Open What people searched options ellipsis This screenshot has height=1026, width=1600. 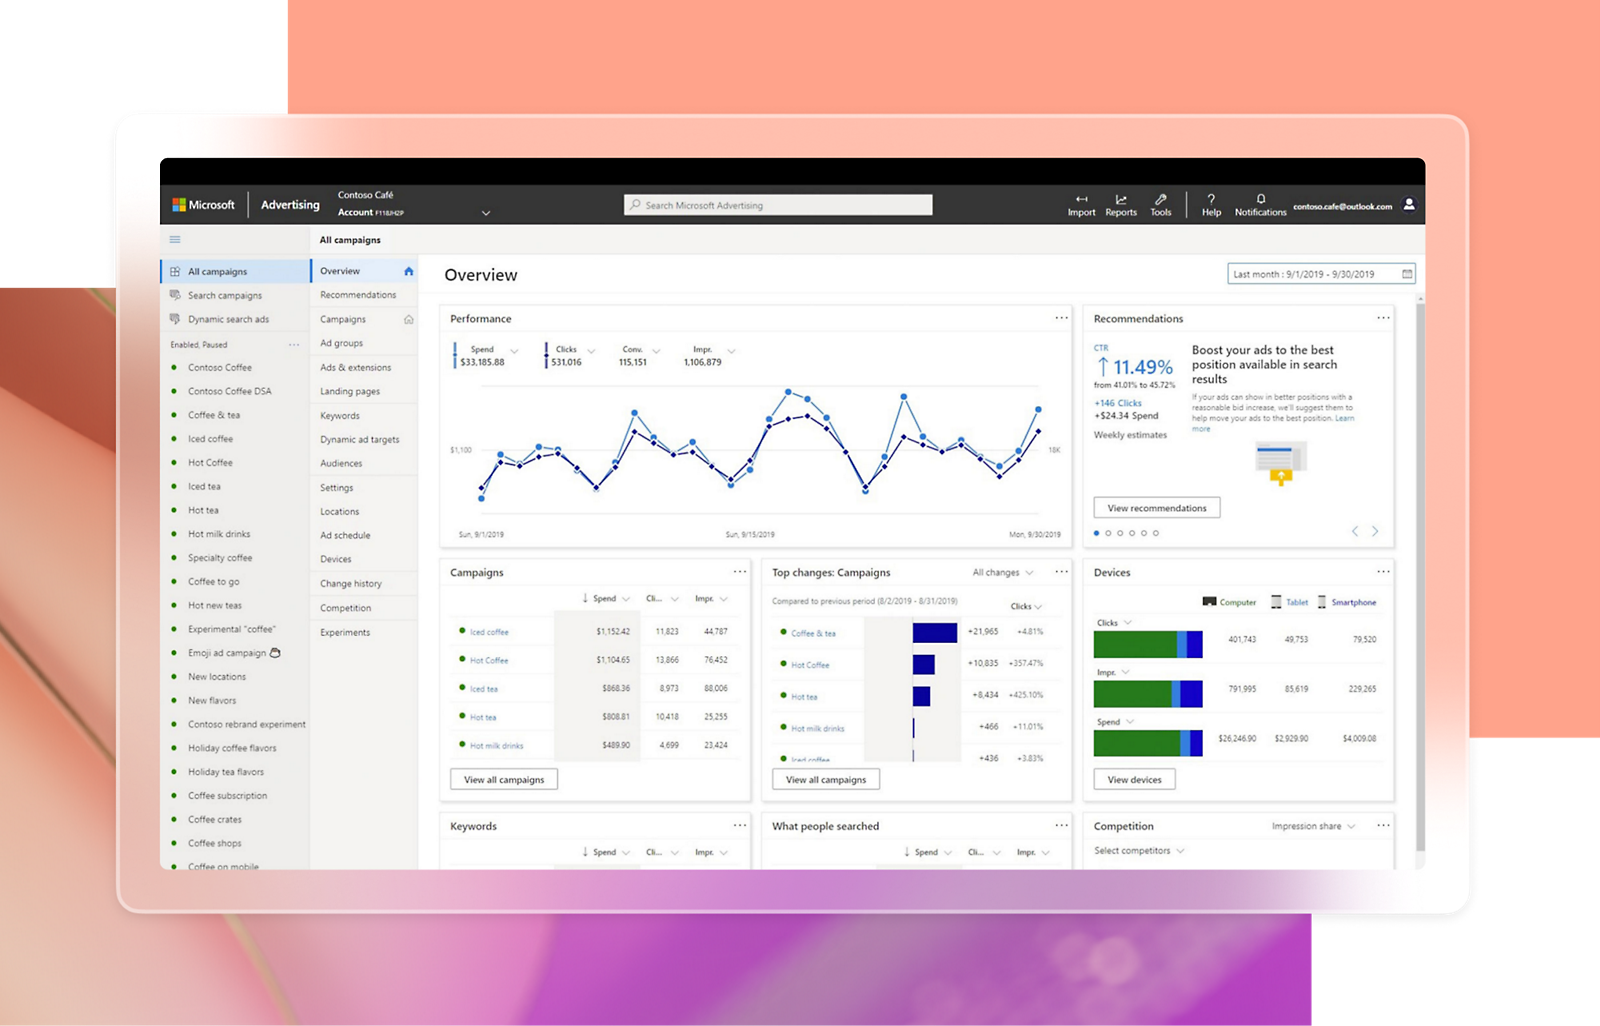click(1061, 826)
